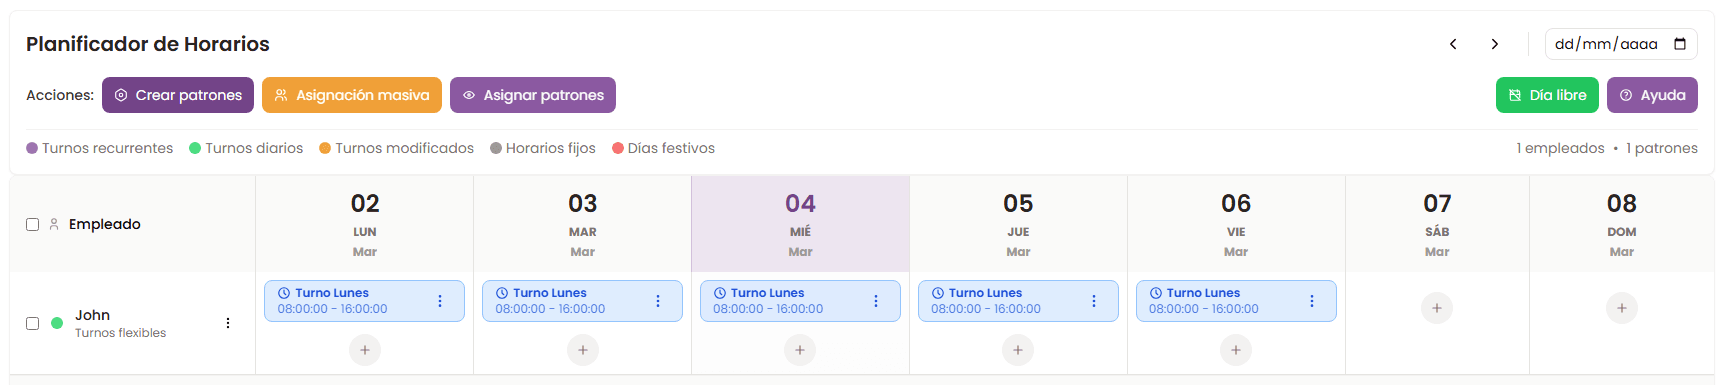The image size is (1726, 385).
Task: Open Asignación masiva
Action: (352, 95)
